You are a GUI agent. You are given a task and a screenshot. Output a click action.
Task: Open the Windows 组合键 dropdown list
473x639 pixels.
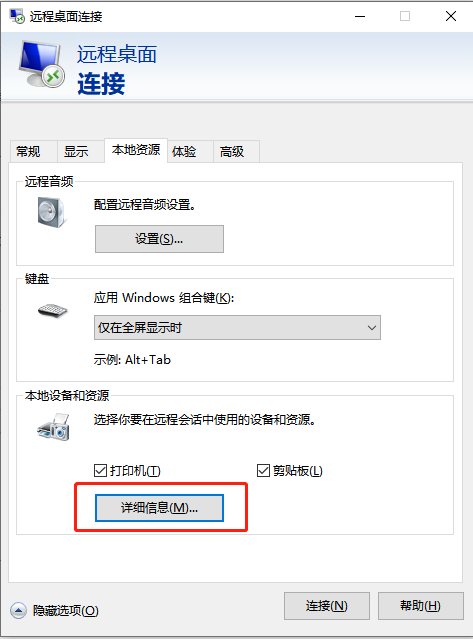[237, 327]
